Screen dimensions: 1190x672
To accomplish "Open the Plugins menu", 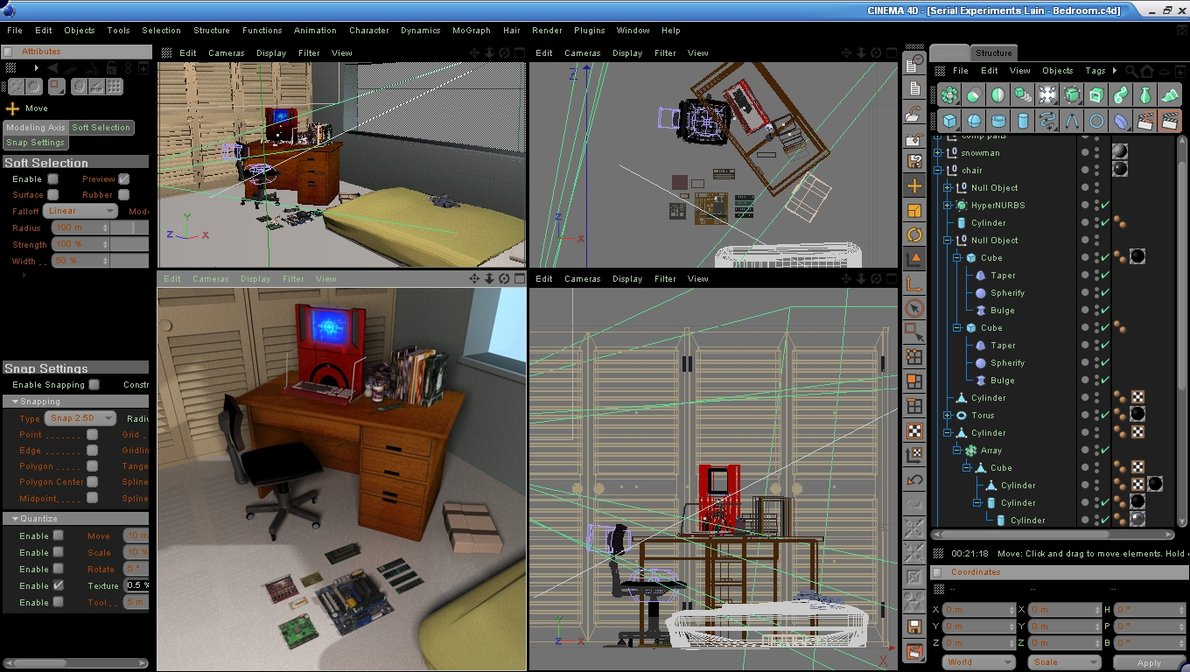I will (589, 30).
